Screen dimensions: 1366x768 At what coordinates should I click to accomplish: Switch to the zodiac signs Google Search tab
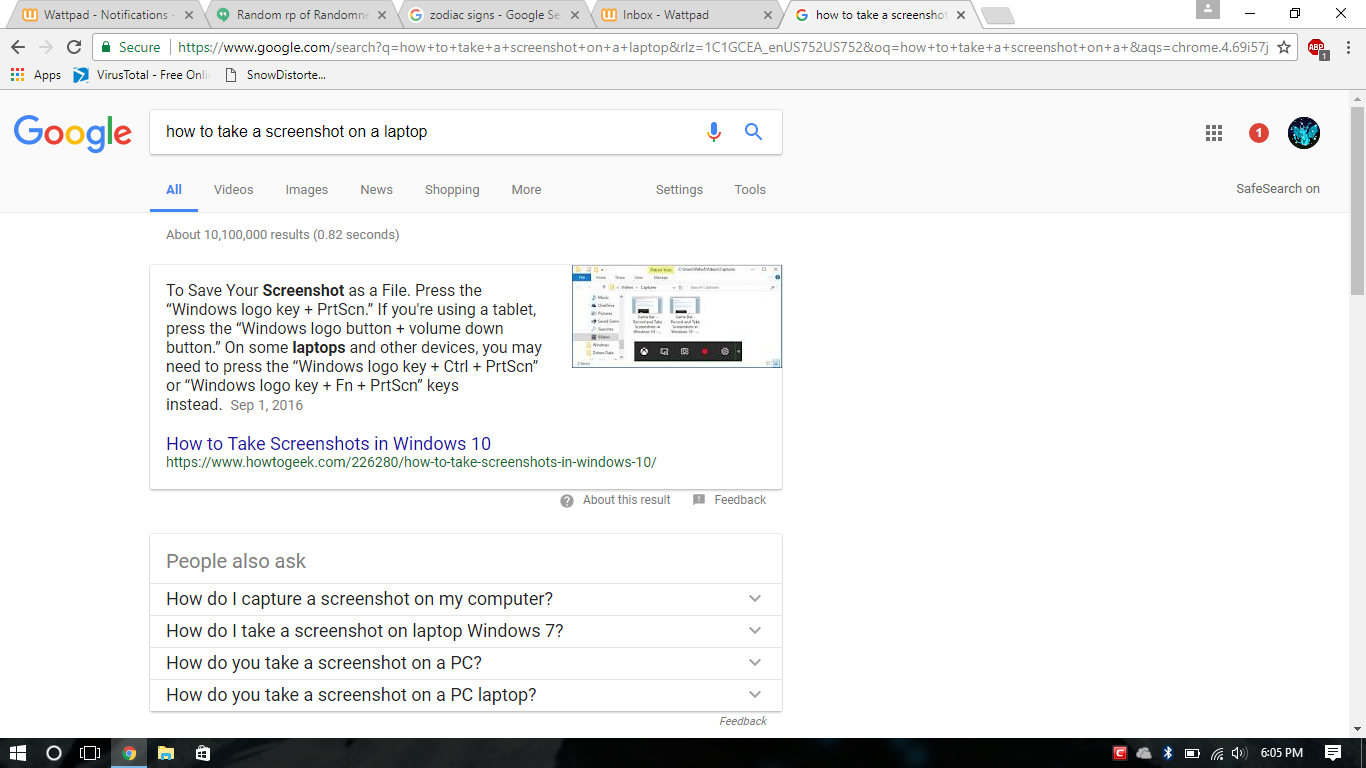(492, 15)
